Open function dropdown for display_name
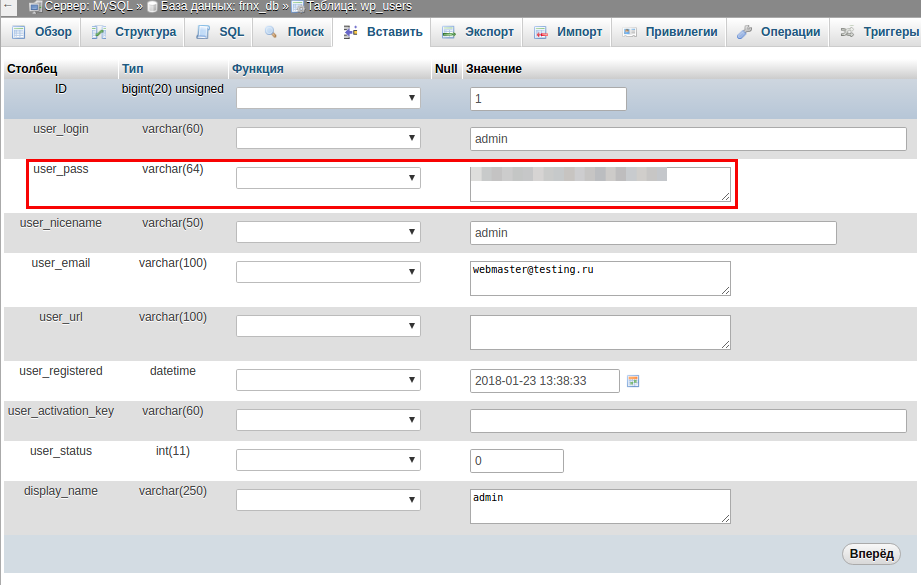The width and height of the screenshot is (921, 585). [x=328, y=500]
